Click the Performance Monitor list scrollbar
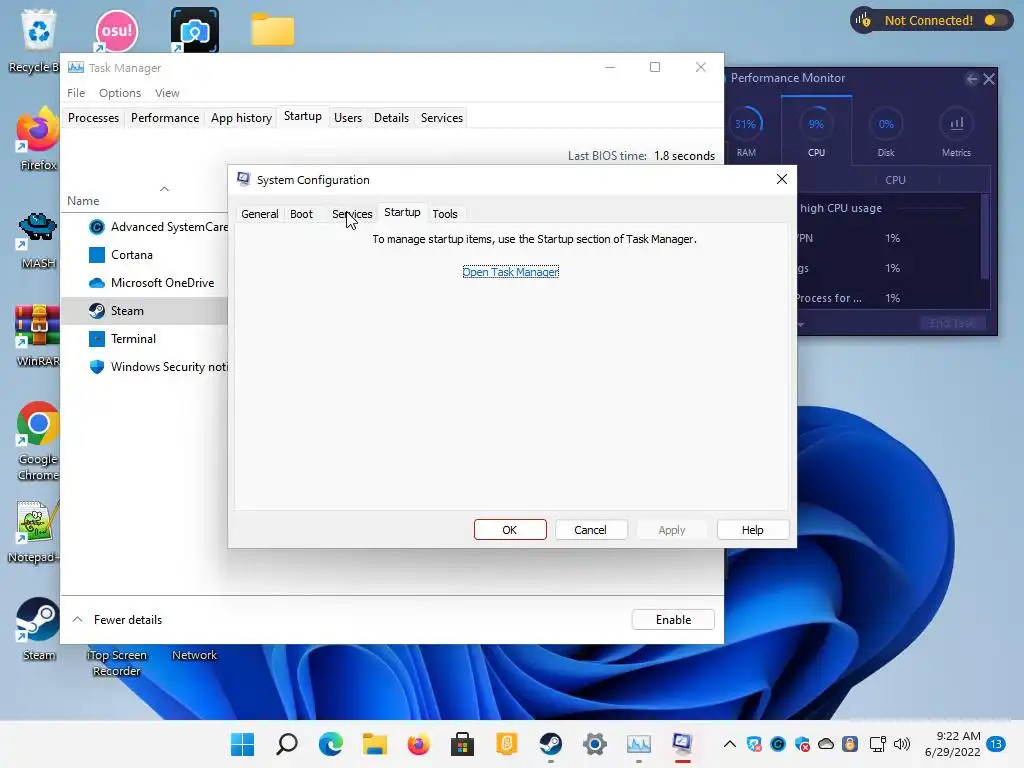This screenshot has width=1024, height=768. click(985, 237)
